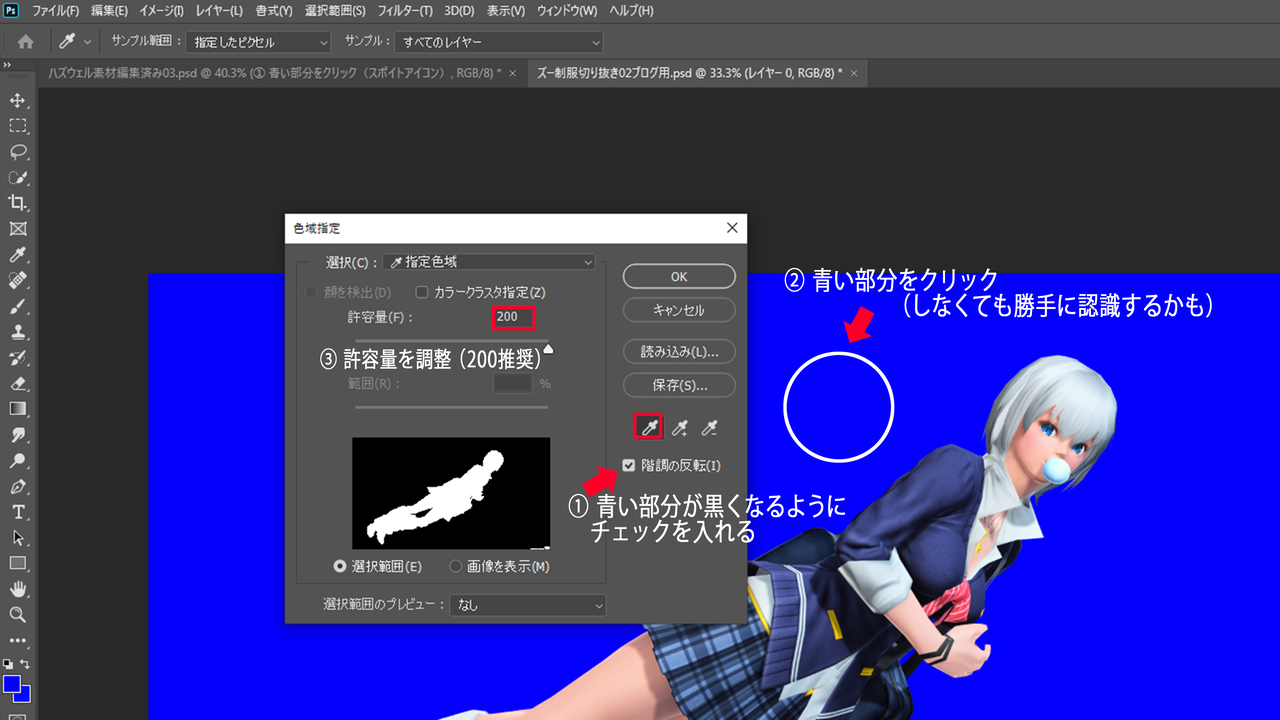Select the Brush tool
Image resolution: width=1280 pixels, height=720 pixels.
(x=18, y=306)
